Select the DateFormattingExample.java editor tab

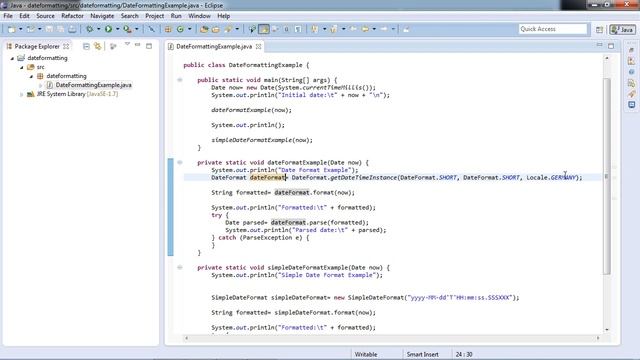coord(214,47)
